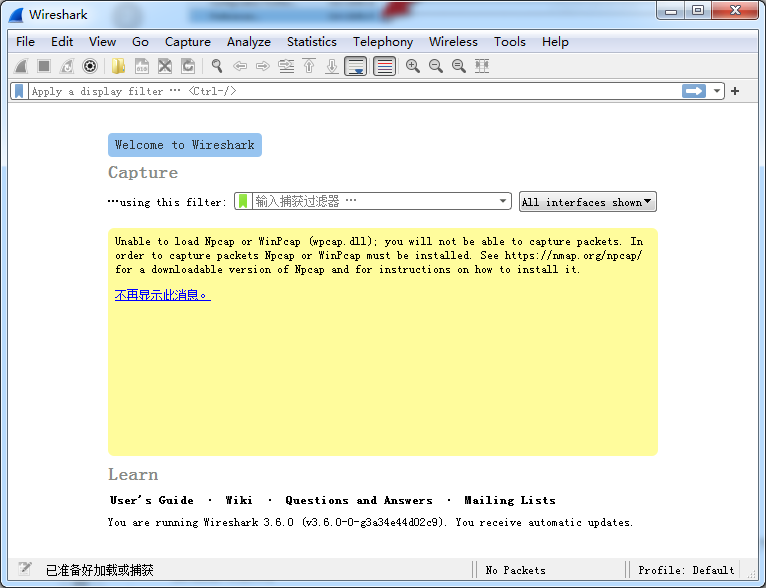Open the Telephony menu

pos(382,42)
